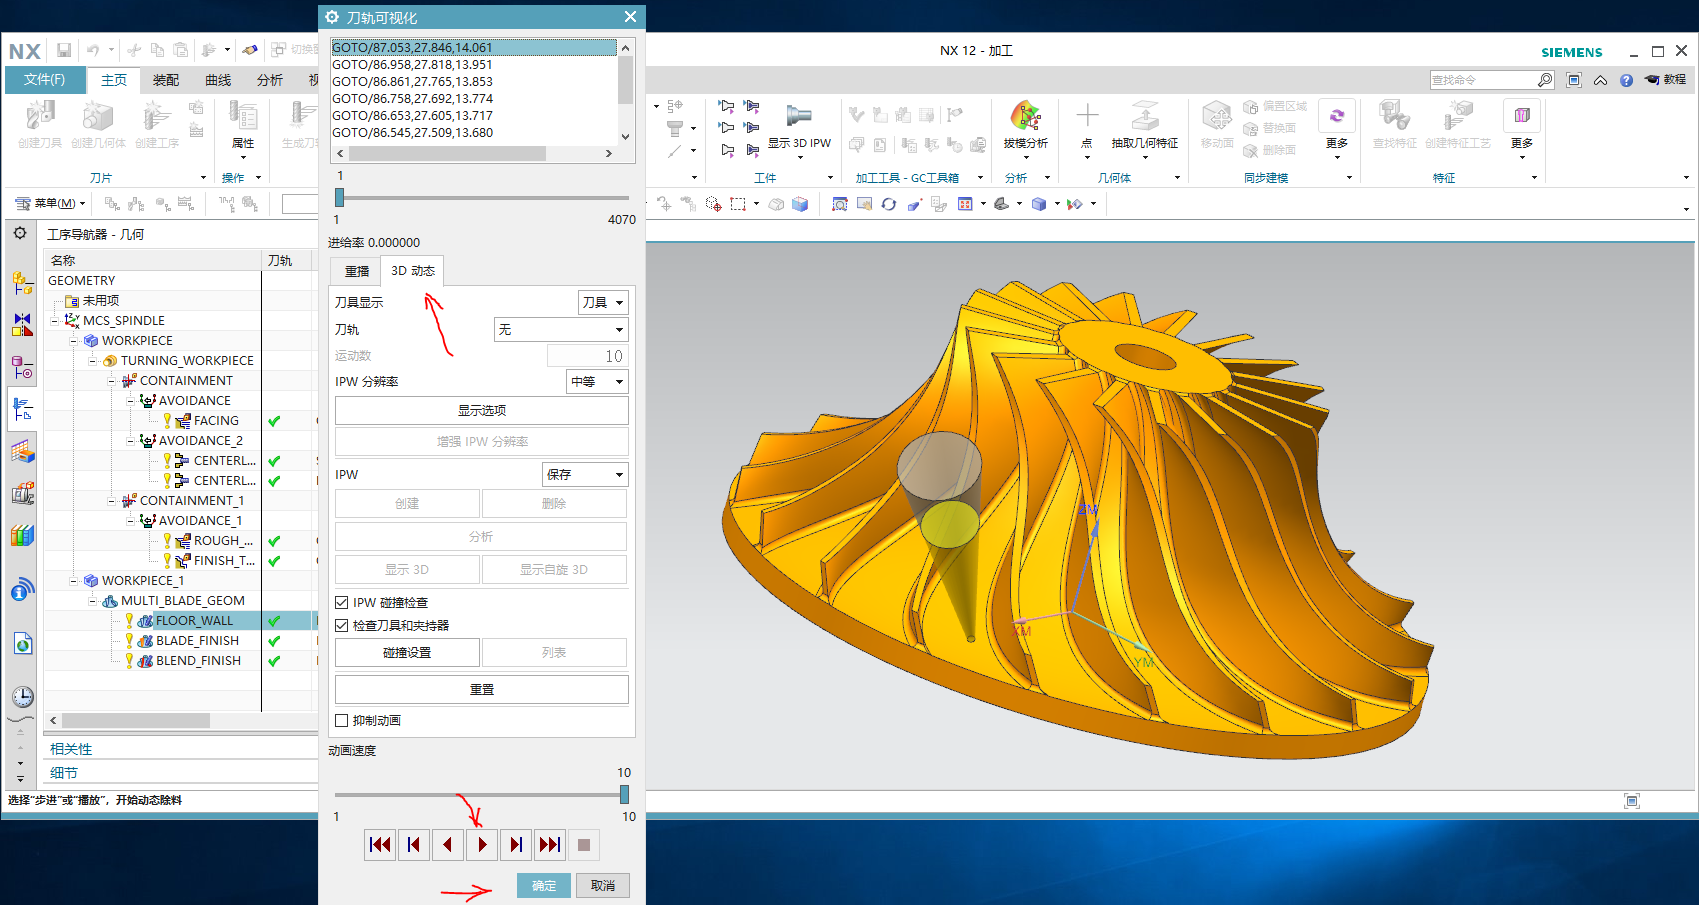
Task: Click the 确定 button
Action: point(544,886)
